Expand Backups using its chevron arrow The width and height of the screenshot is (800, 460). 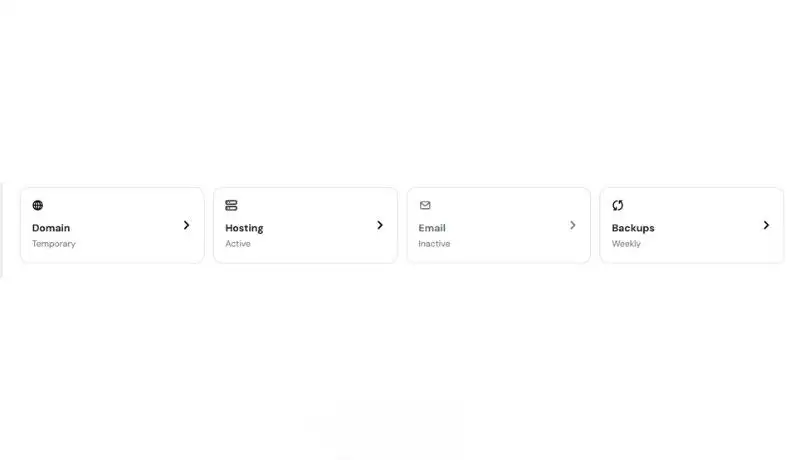[766, 225]
